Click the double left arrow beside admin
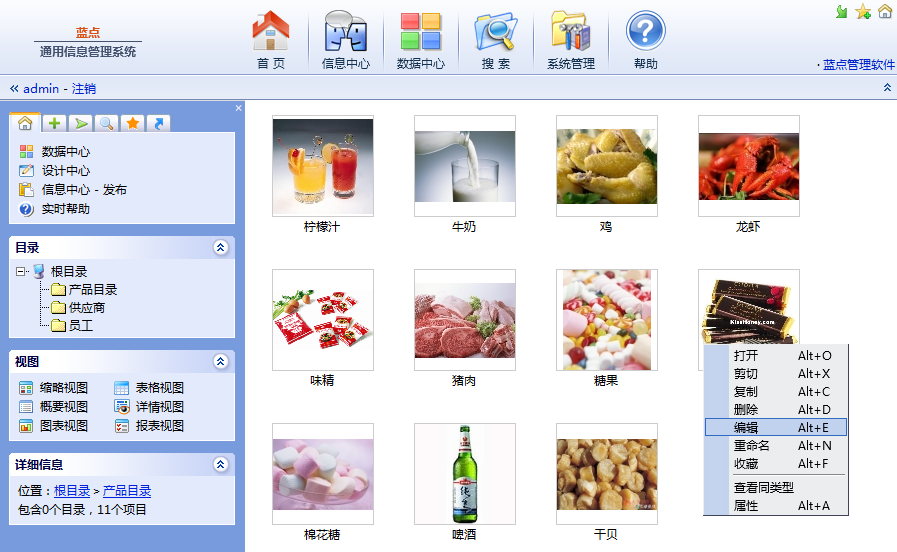This screenshot has height=552, width=897. coord(14,89)
